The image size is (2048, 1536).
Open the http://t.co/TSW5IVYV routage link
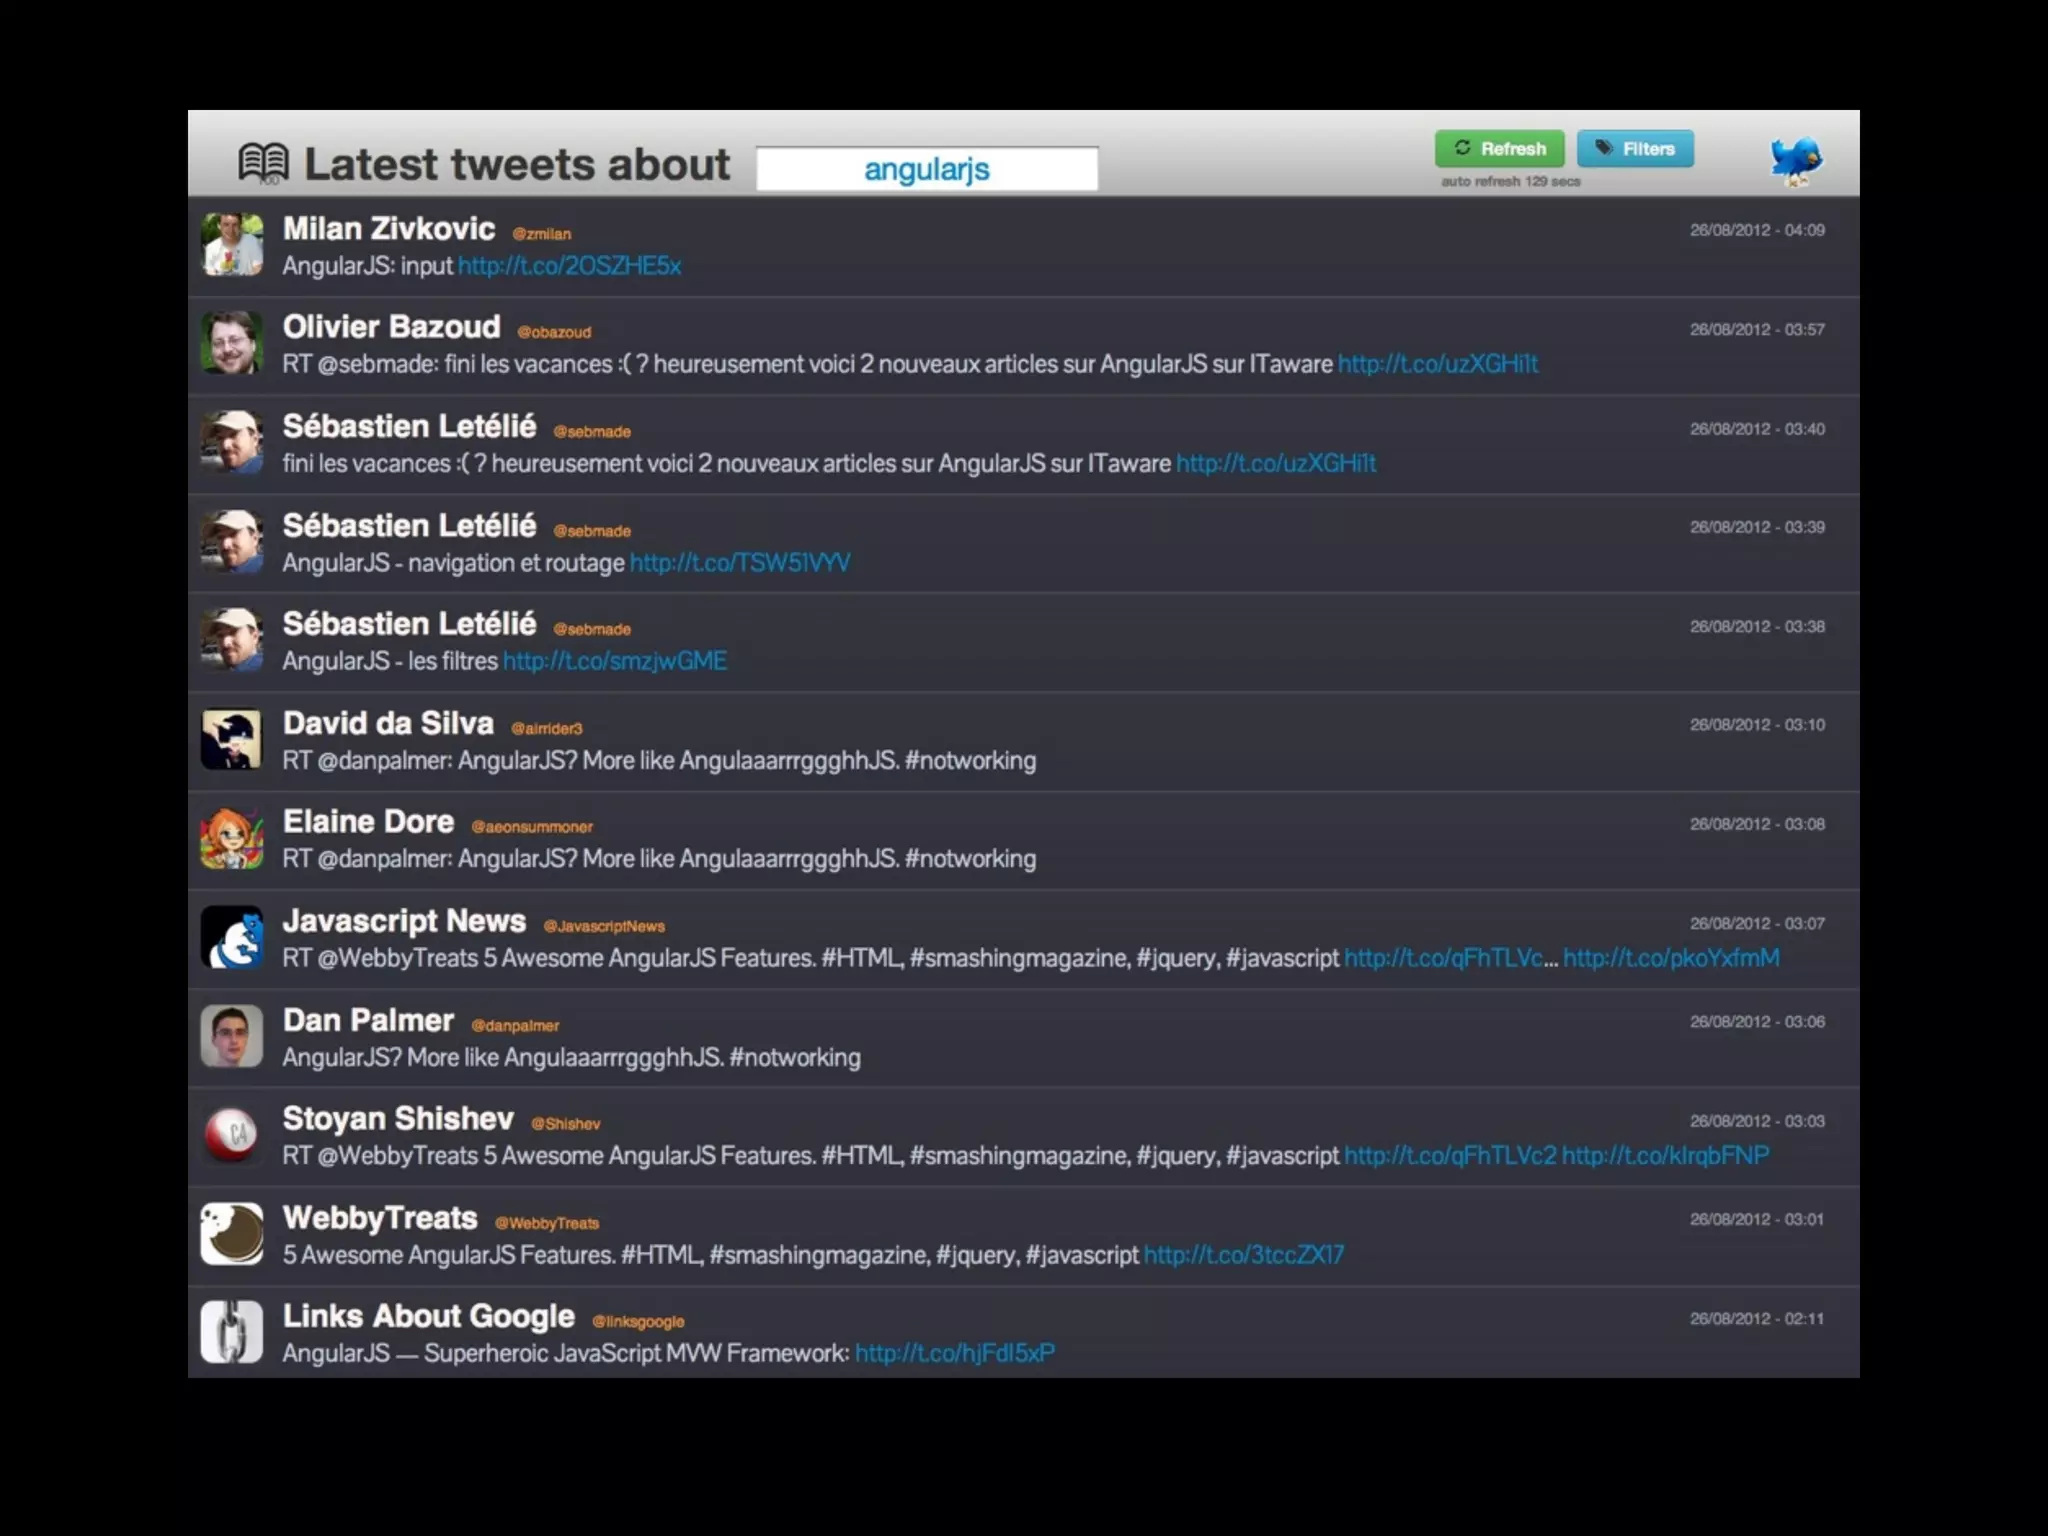tap(740, 563)
